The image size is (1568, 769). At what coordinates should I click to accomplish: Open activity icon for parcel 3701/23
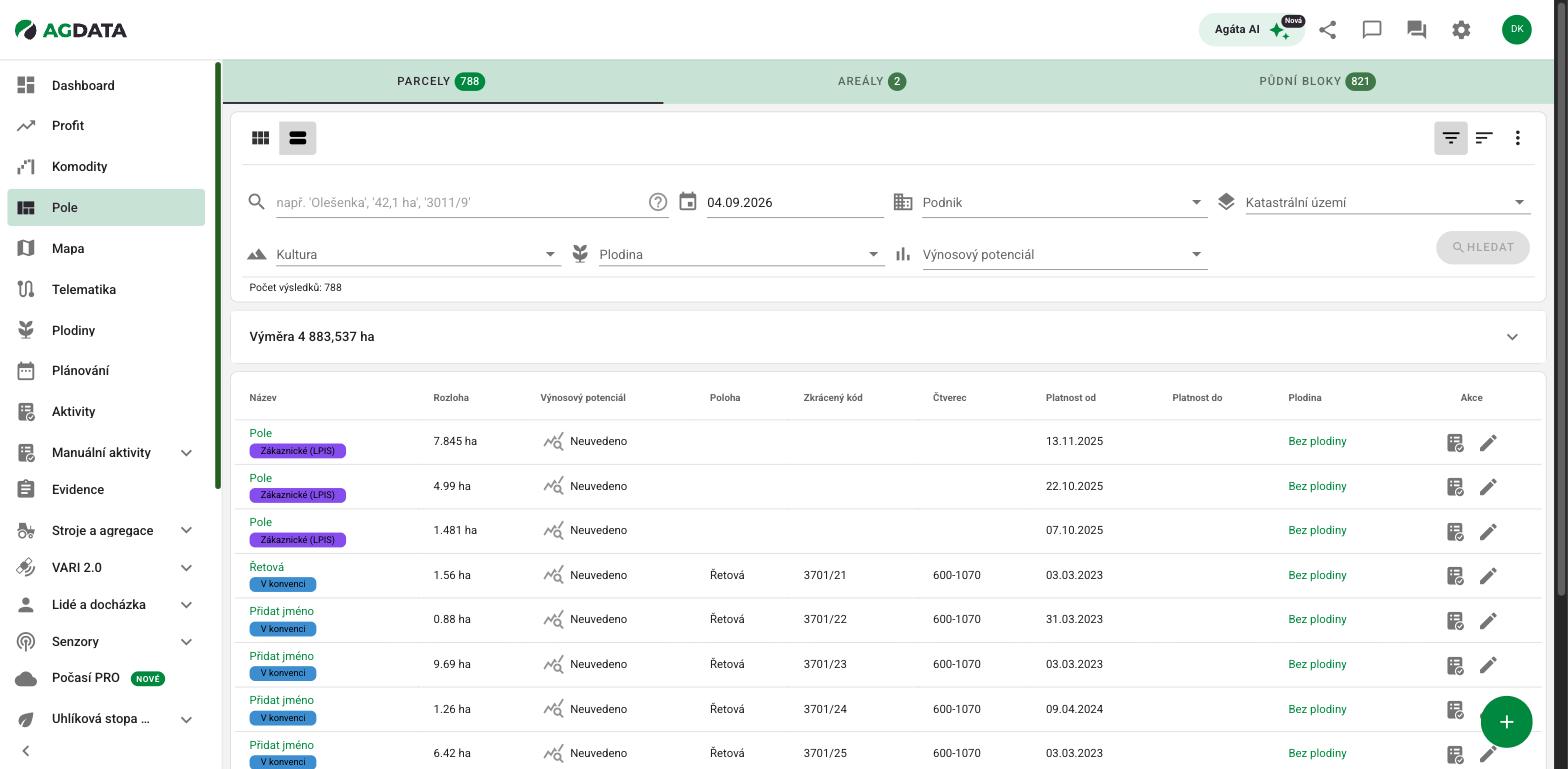1455,665
